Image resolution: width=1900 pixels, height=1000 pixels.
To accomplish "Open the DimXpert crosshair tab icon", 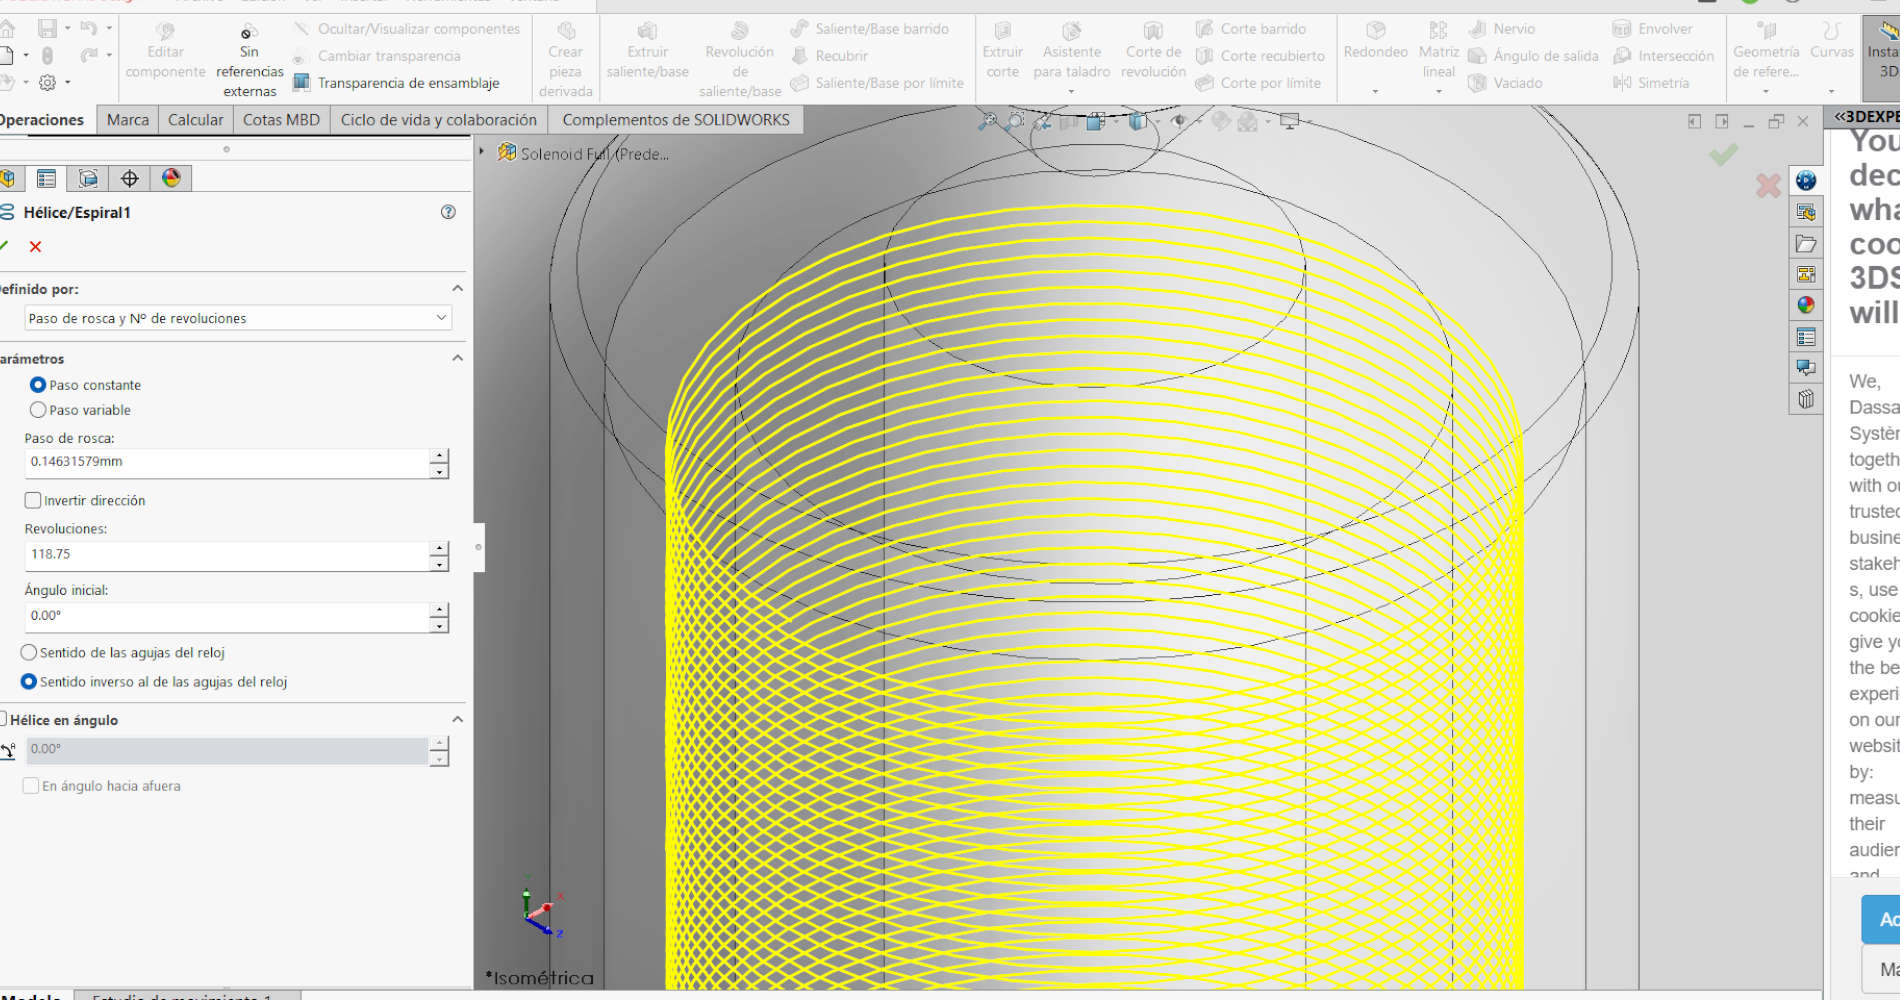I will (129, 178).
